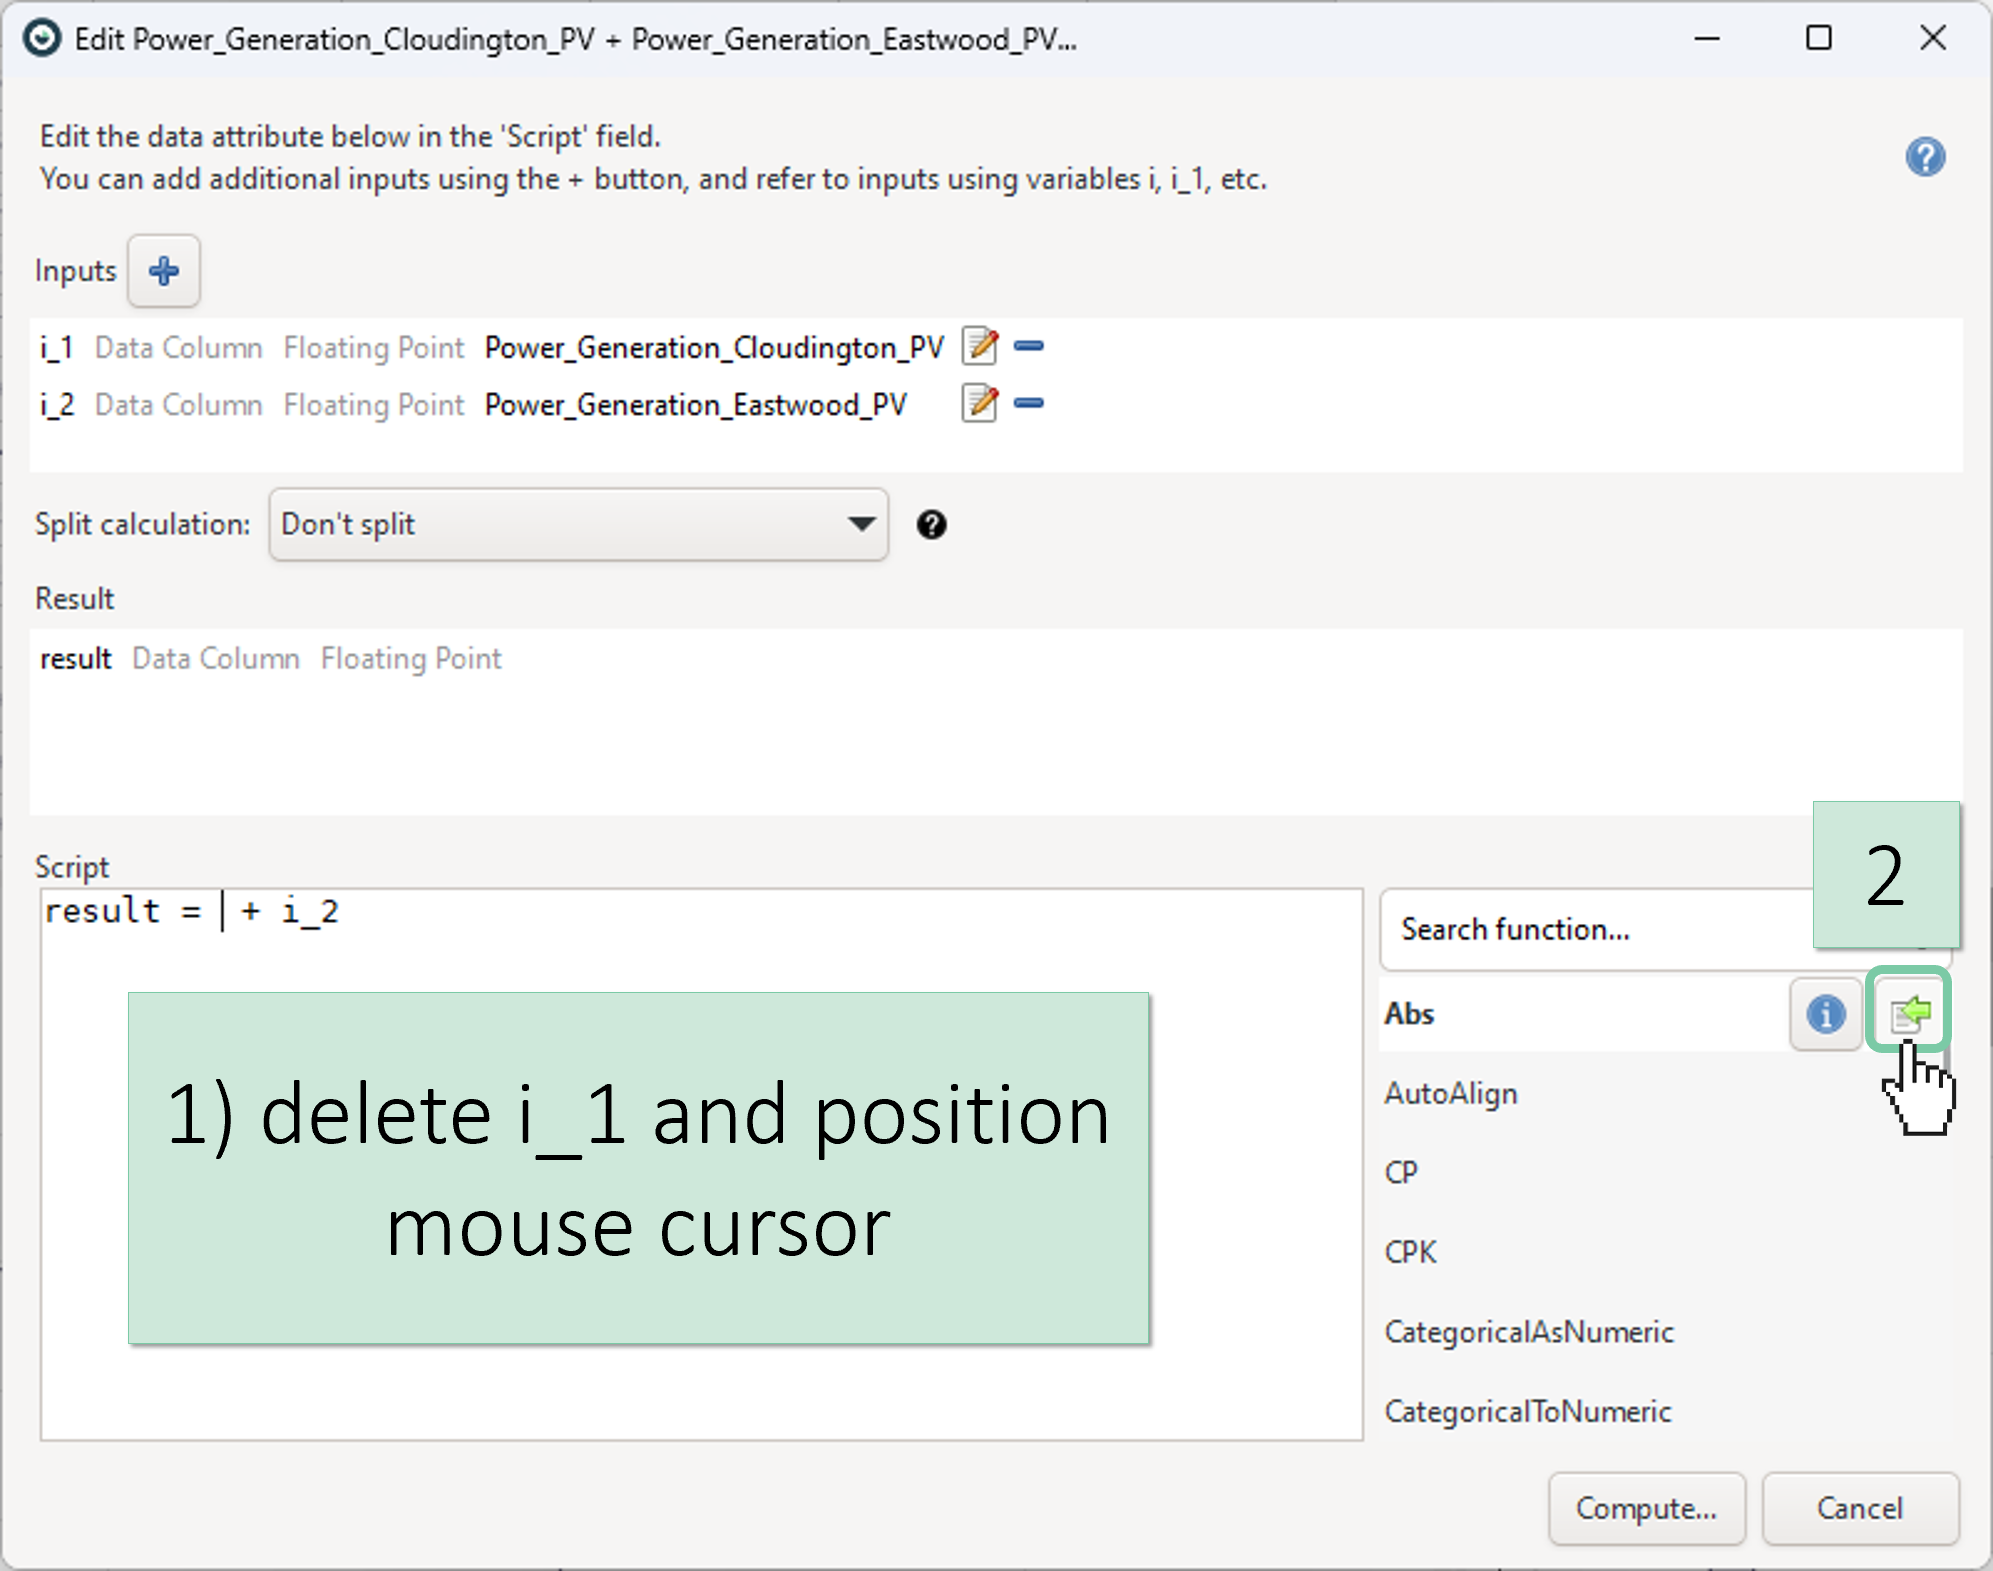
Task: Select Abs in function list
Action: [x=1410, y=1014]
